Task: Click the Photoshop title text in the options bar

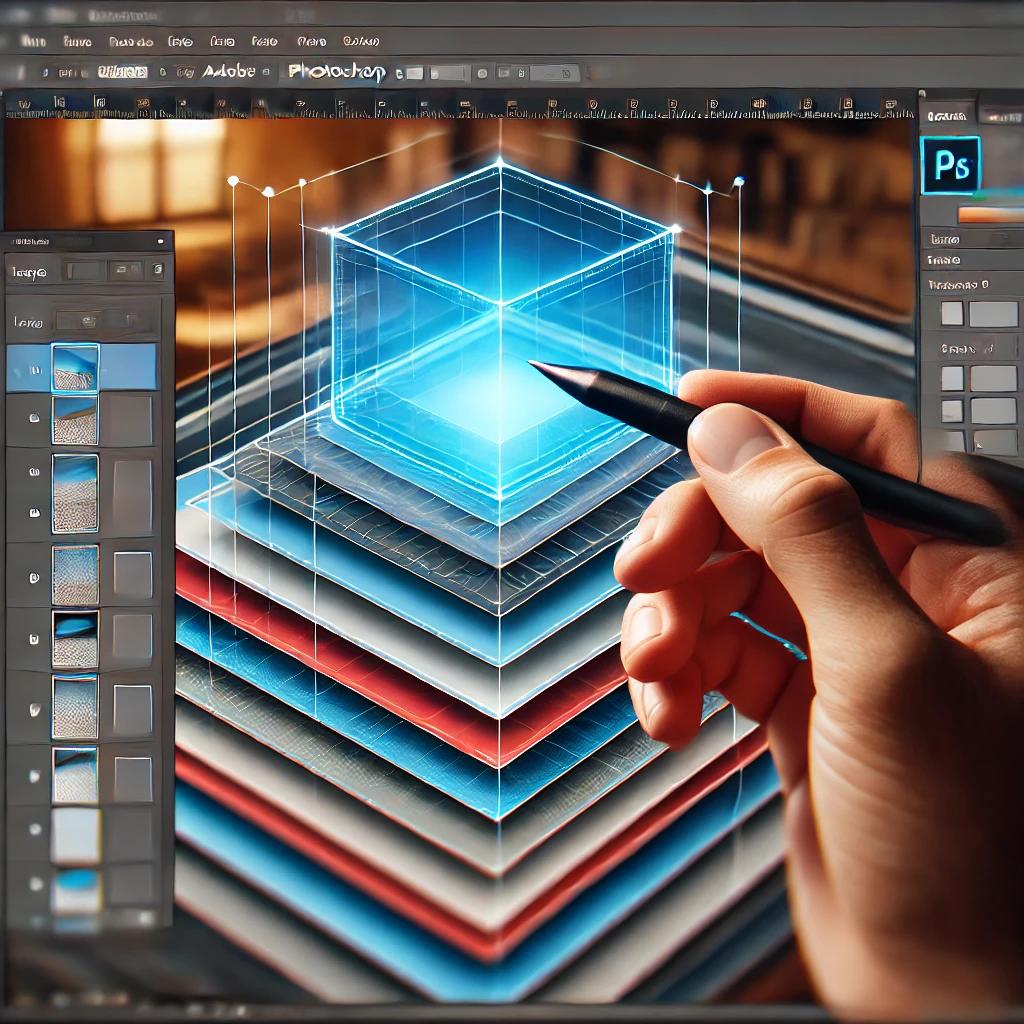Action: 337,72
